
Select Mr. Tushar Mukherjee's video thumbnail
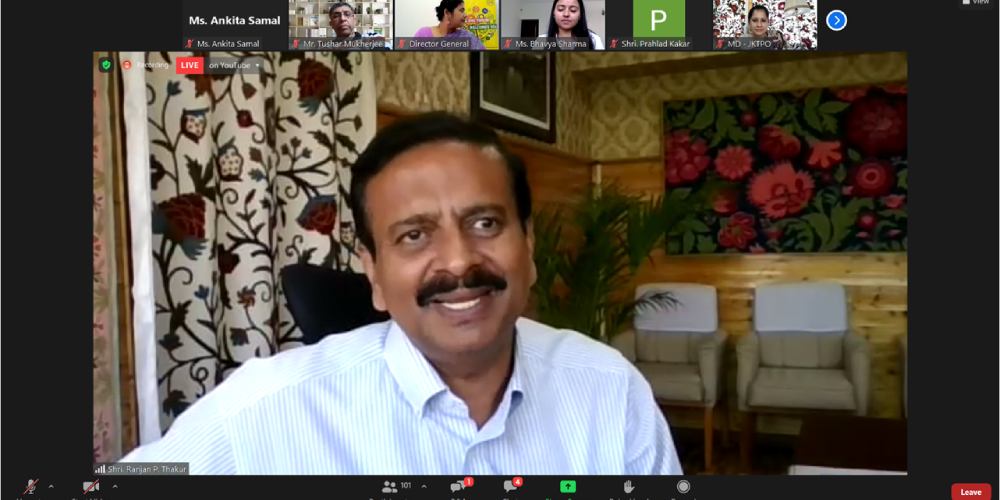click(x=341, y=25)
